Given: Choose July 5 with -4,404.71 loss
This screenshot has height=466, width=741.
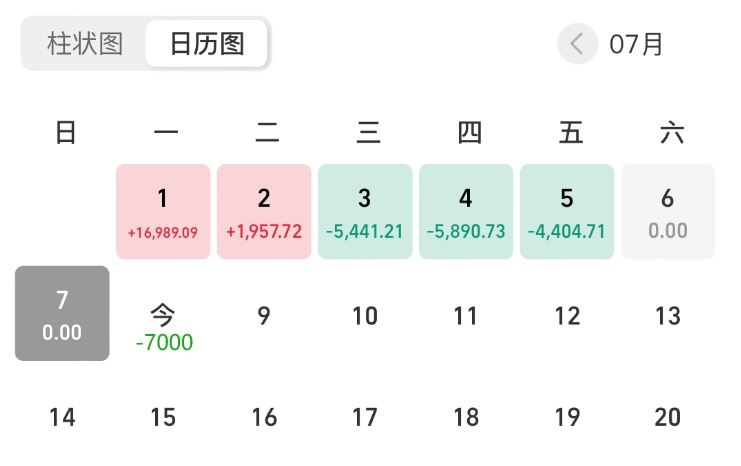Looking at the screenshot, I should point(567,212).
